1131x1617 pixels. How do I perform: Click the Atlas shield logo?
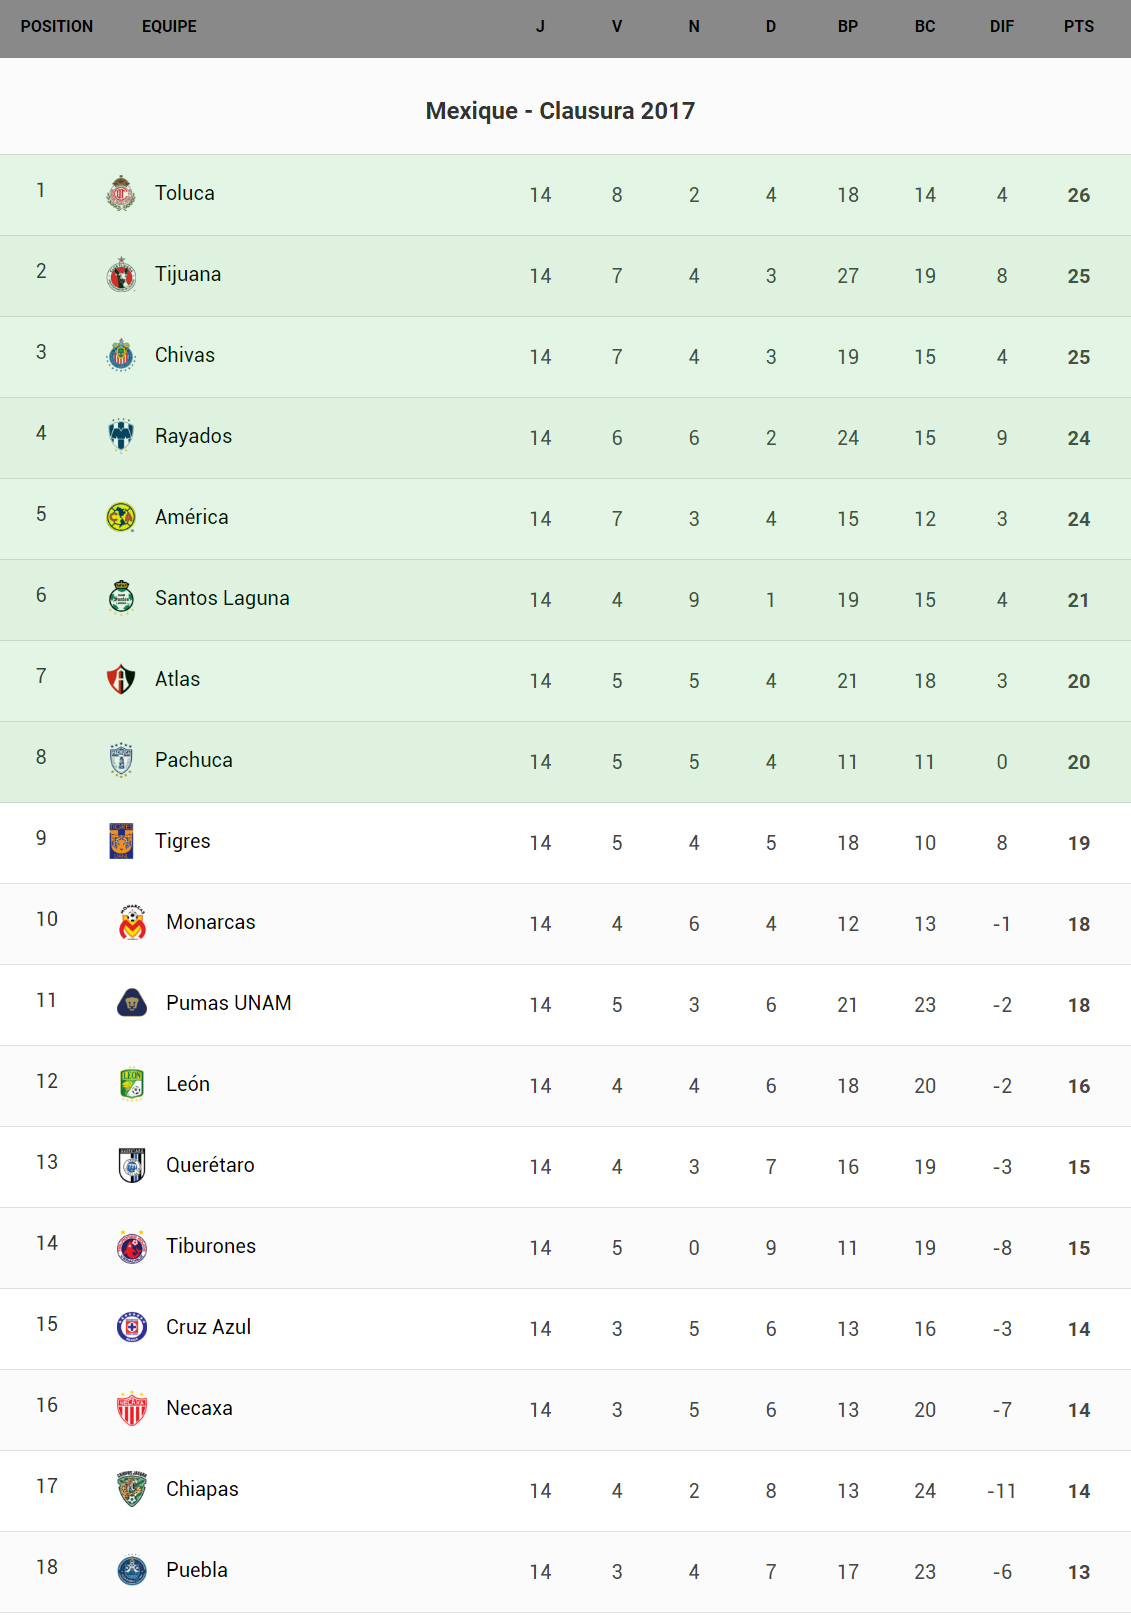point(121,679)
